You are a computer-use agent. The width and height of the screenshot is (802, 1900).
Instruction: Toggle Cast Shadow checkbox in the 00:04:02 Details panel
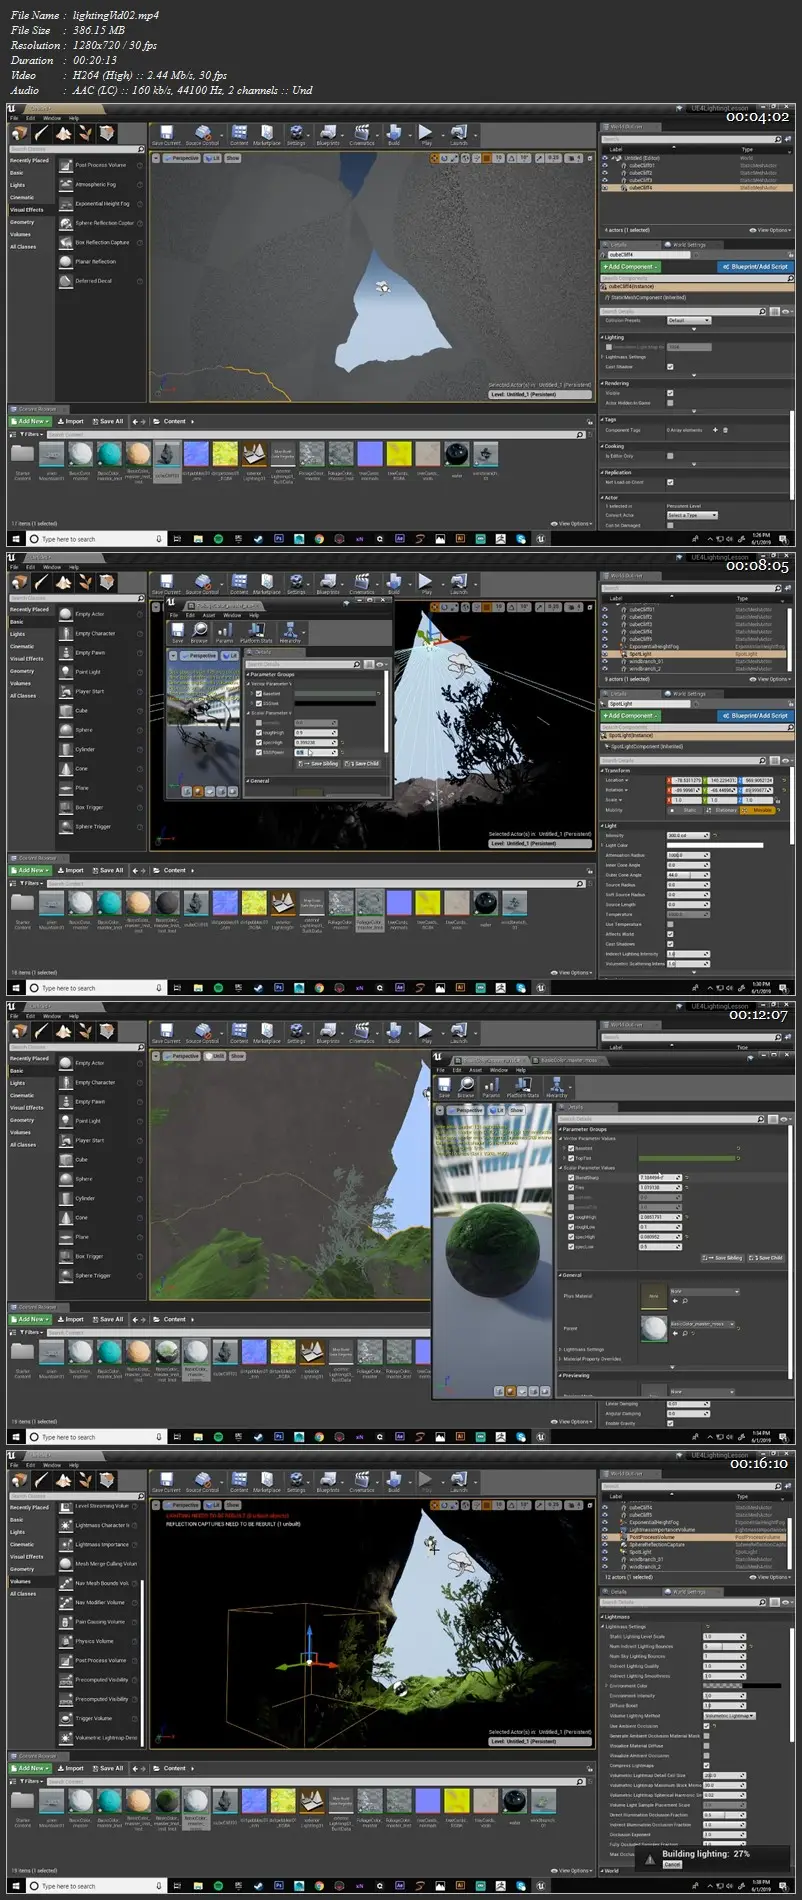click(x=670, y=367)
